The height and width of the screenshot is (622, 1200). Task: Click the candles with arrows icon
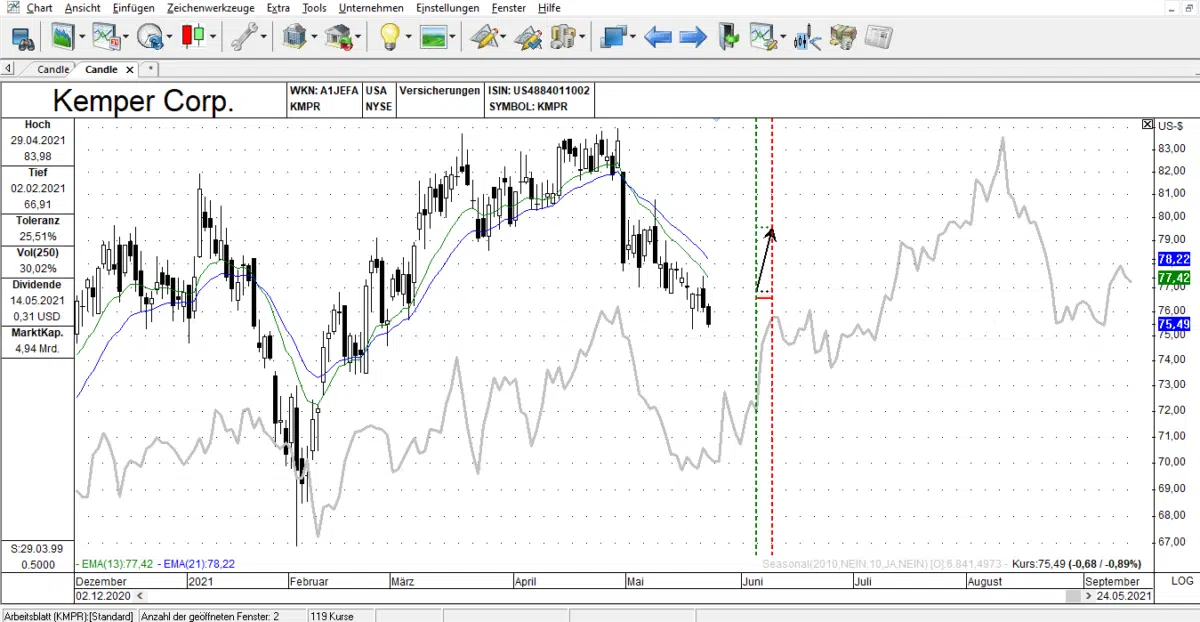(807, 38)
